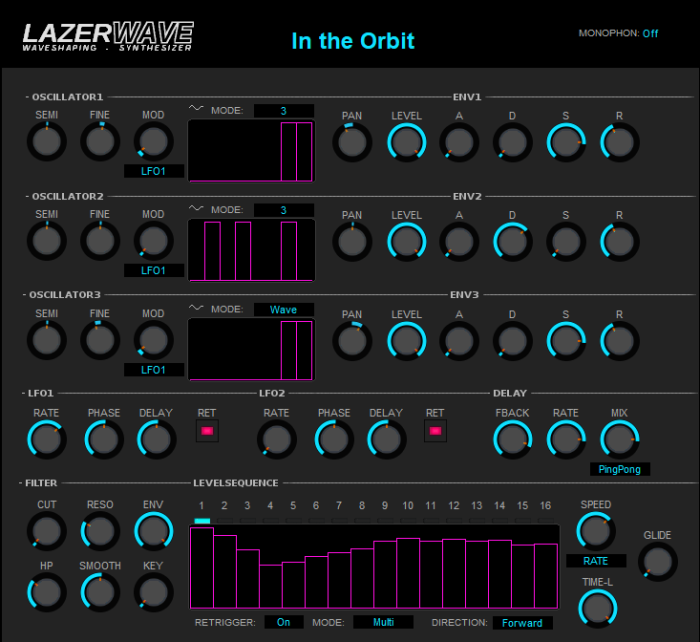Open Oscillator2 MODE value 3 selector

click(x=284, y=210)
